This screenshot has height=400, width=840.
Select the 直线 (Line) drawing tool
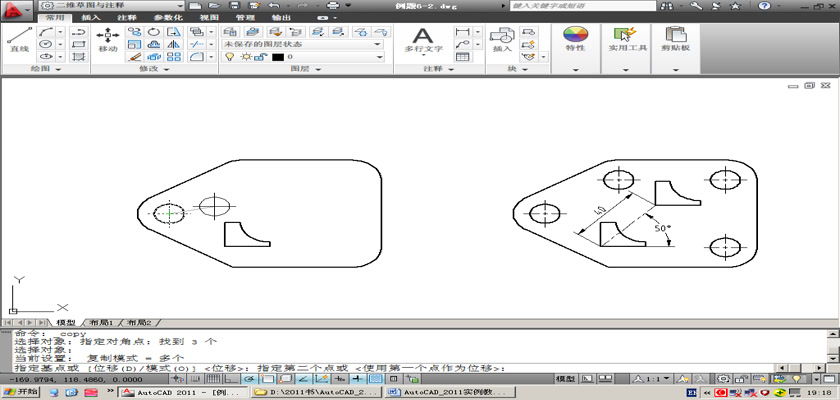pos(17,39)
